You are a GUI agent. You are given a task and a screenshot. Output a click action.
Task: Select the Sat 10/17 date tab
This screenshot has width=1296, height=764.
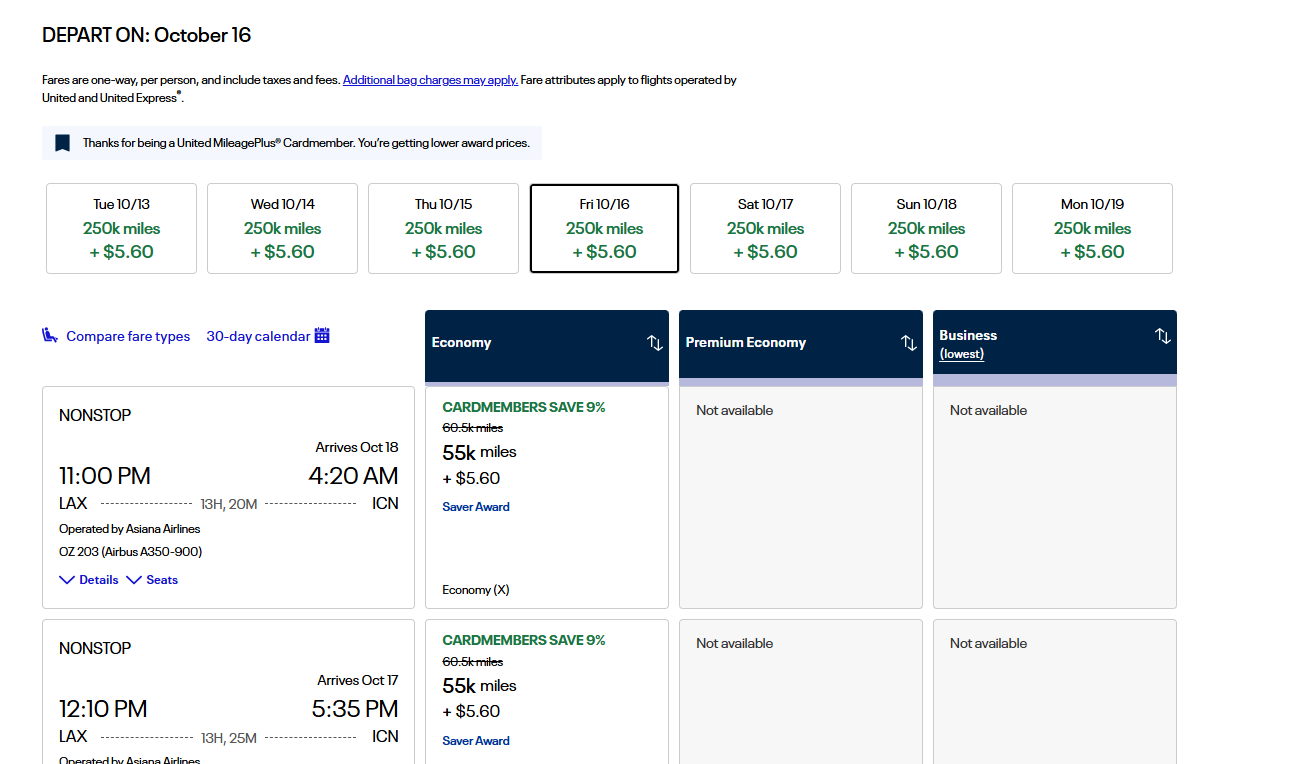(x=765, y=228)
